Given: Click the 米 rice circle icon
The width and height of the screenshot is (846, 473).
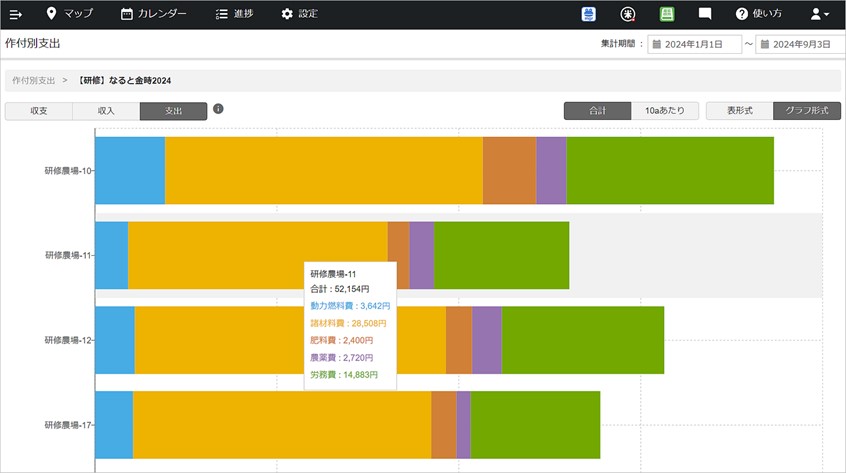Looking at the screenshot, I should point(628,14).
